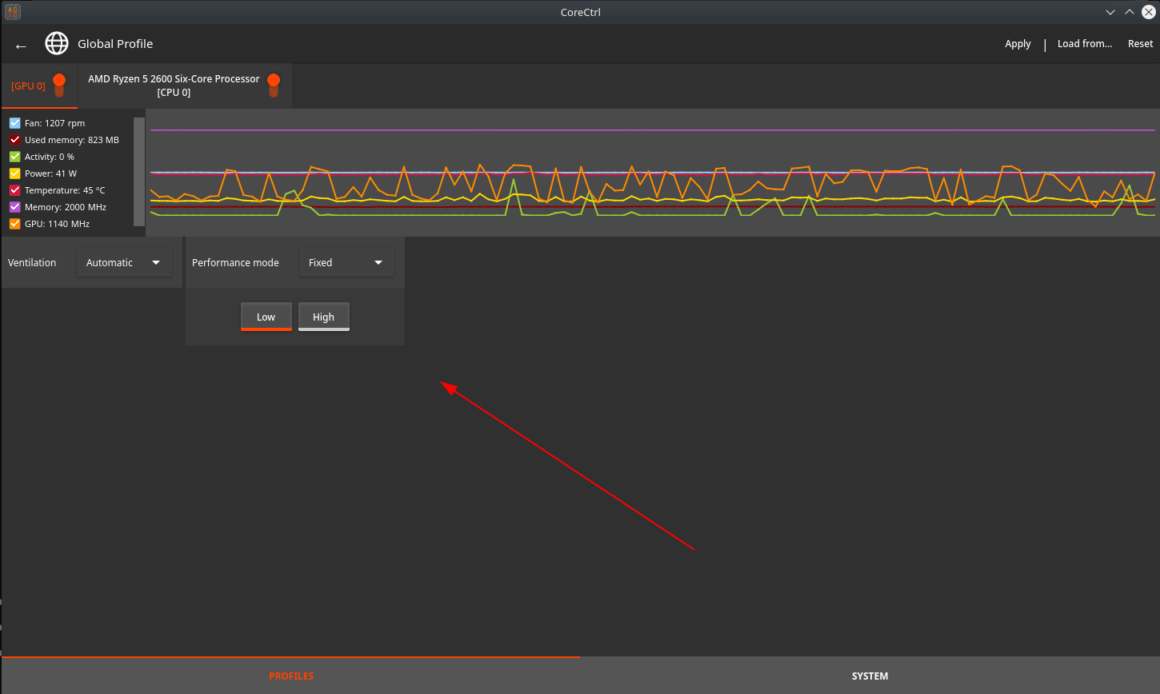The width and height of the screenshot is (1160, 694).
Task: Select the Low performance level button
Action: click(266, 317)
